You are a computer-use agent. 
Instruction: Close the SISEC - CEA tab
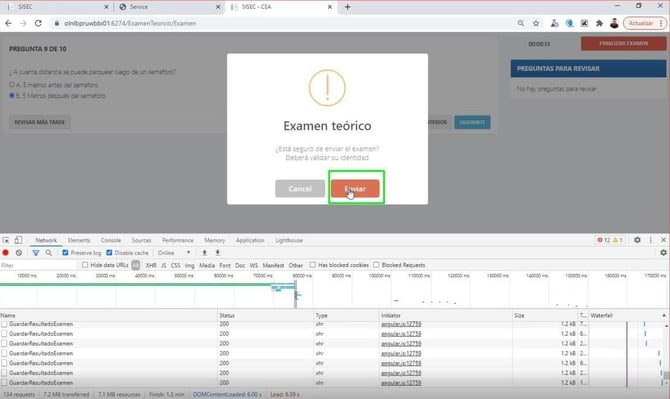[329, 7]
